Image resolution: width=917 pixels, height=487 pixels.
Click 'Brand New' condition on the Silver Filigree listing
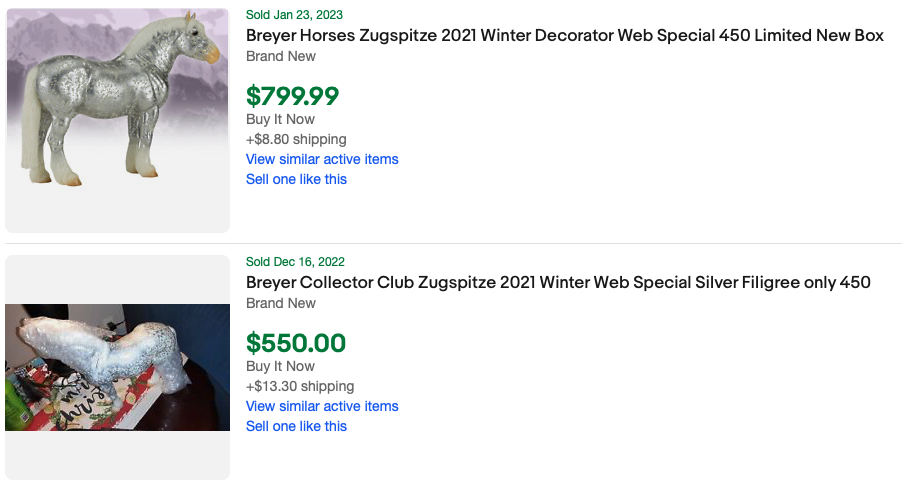(x=281, y=303)
